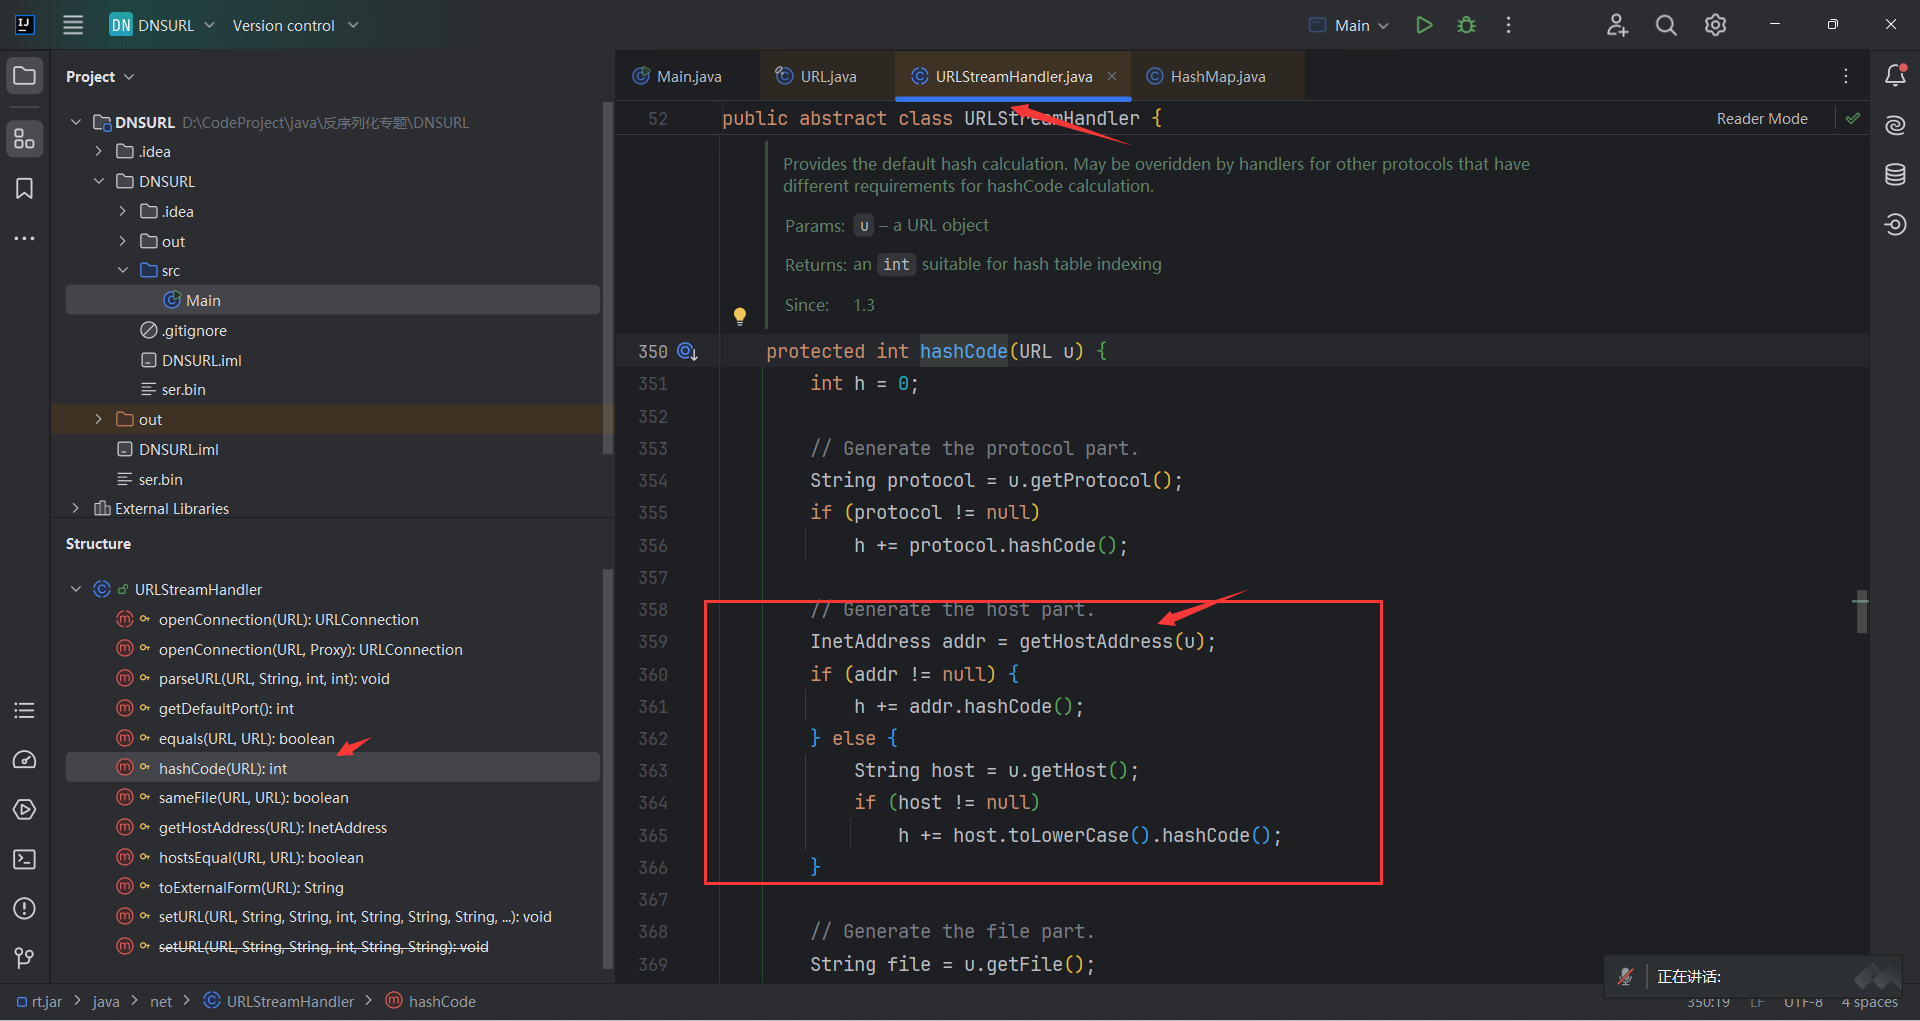Open the Bookmarks tool window
Screen dimensions: 1920x1021
pyautogui.click(x=25, y=189)
